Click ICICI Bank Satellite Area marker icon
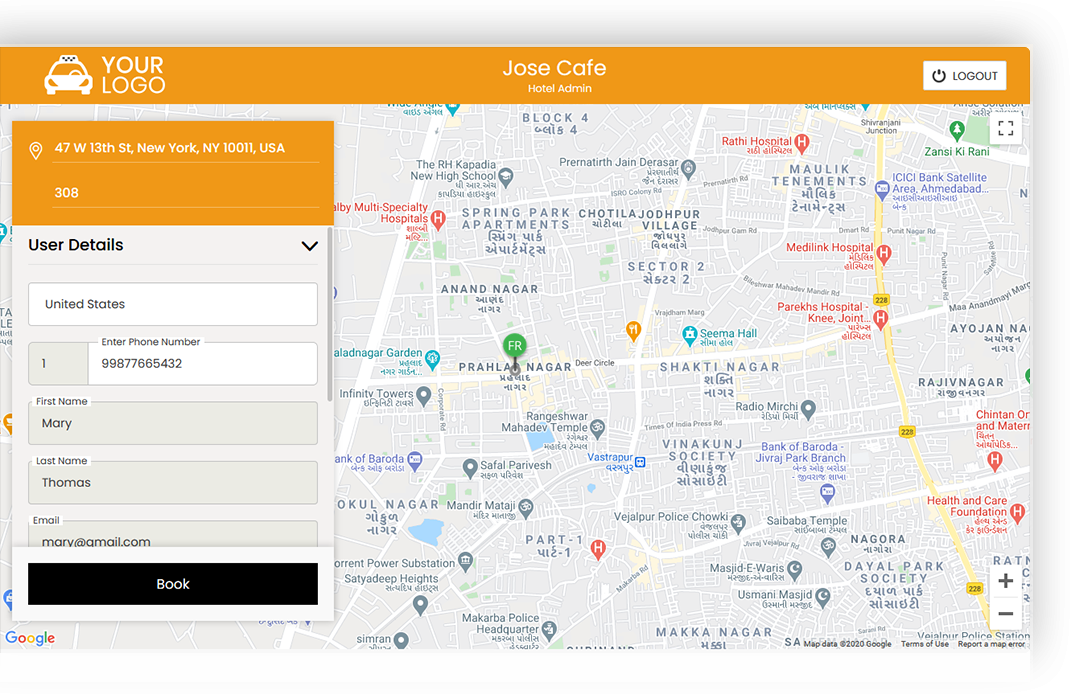This screenshot has width=1070, height=694. (x=882, y=188)
